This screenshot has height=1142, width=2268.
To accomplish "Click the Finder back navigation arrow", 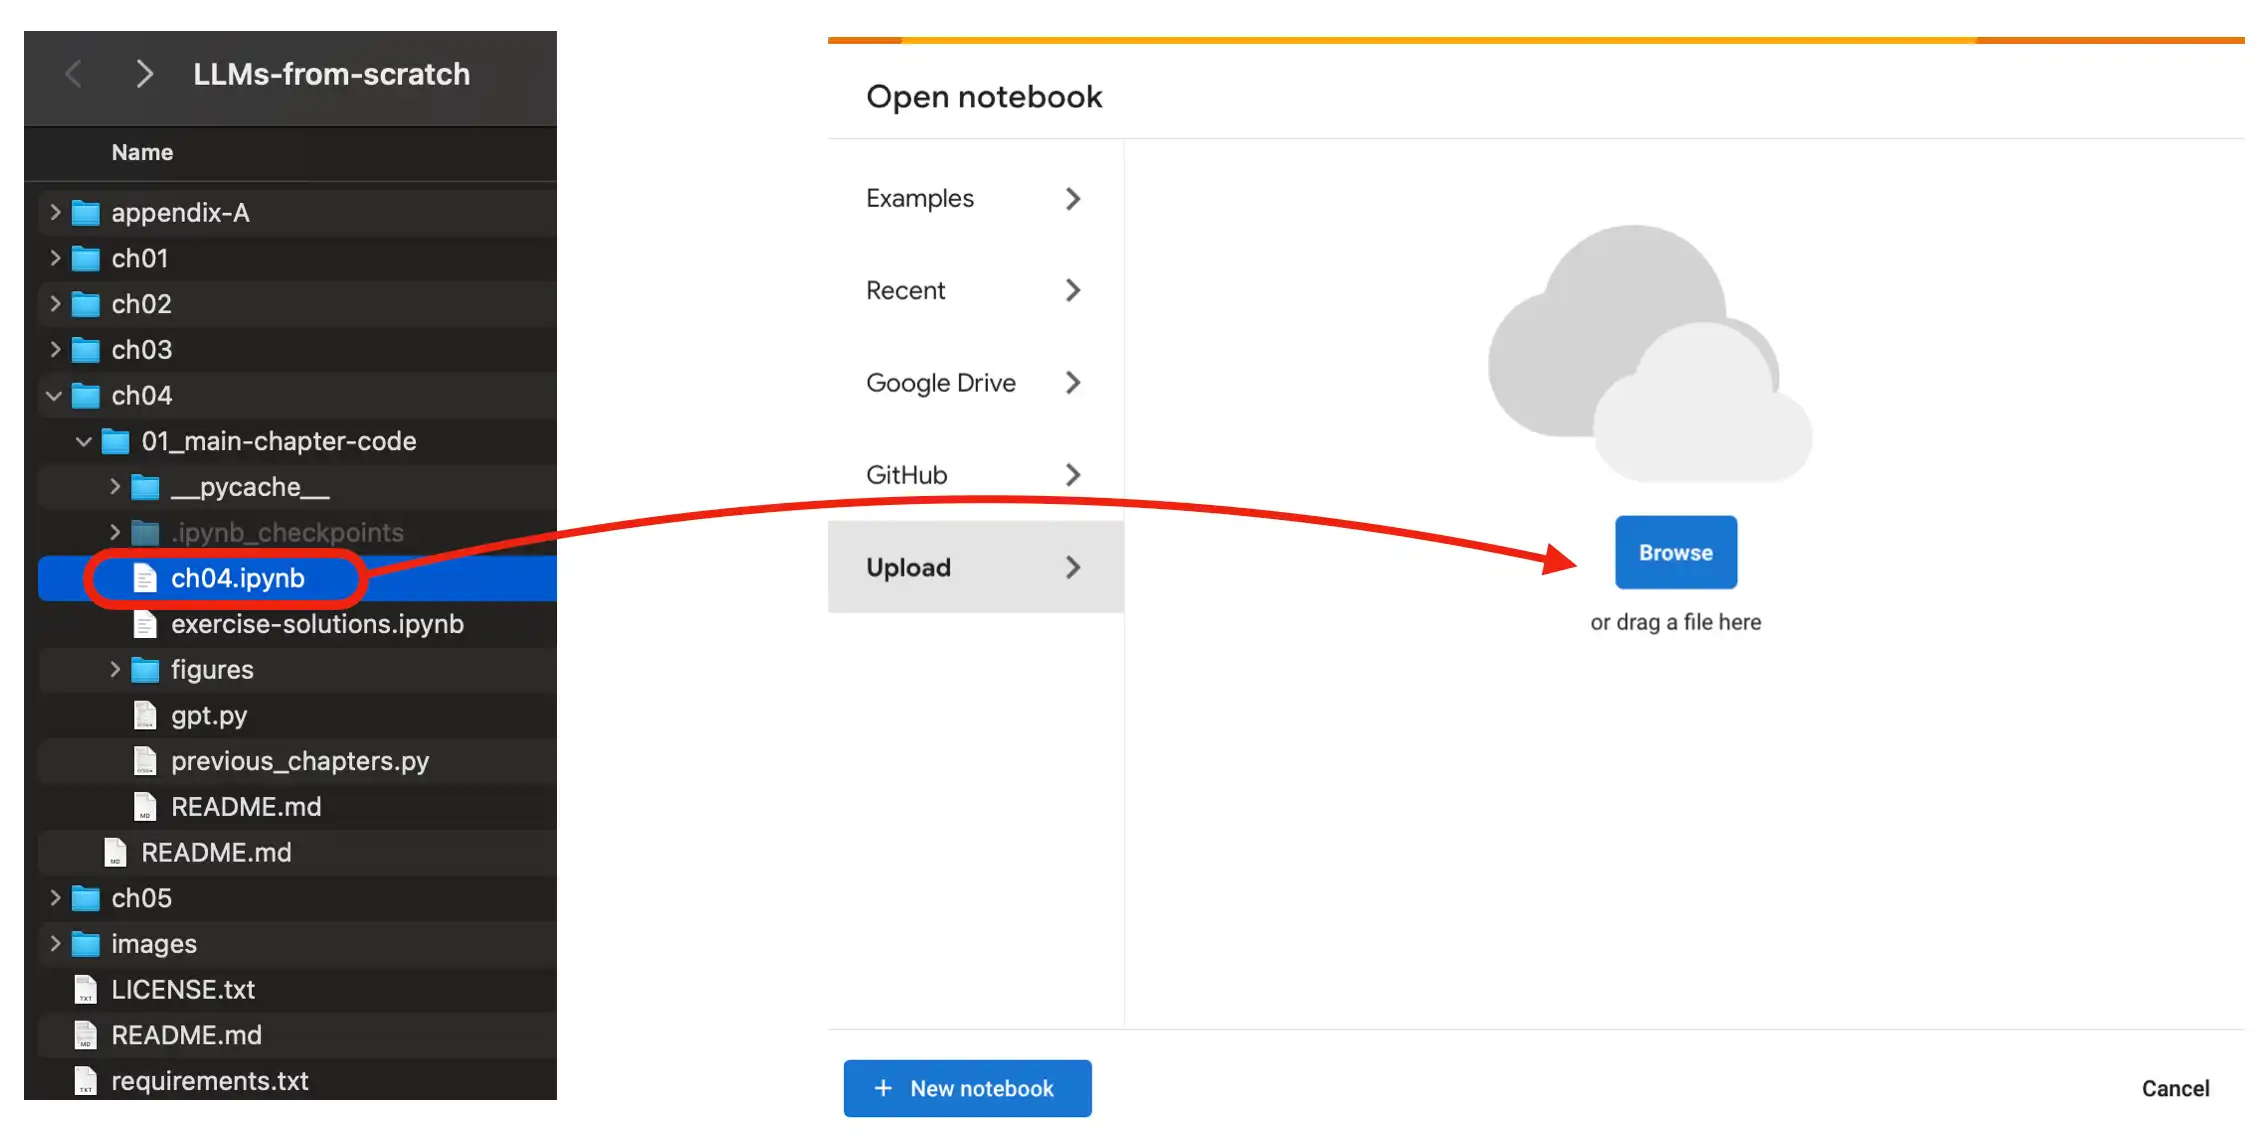I will point(73,73).
